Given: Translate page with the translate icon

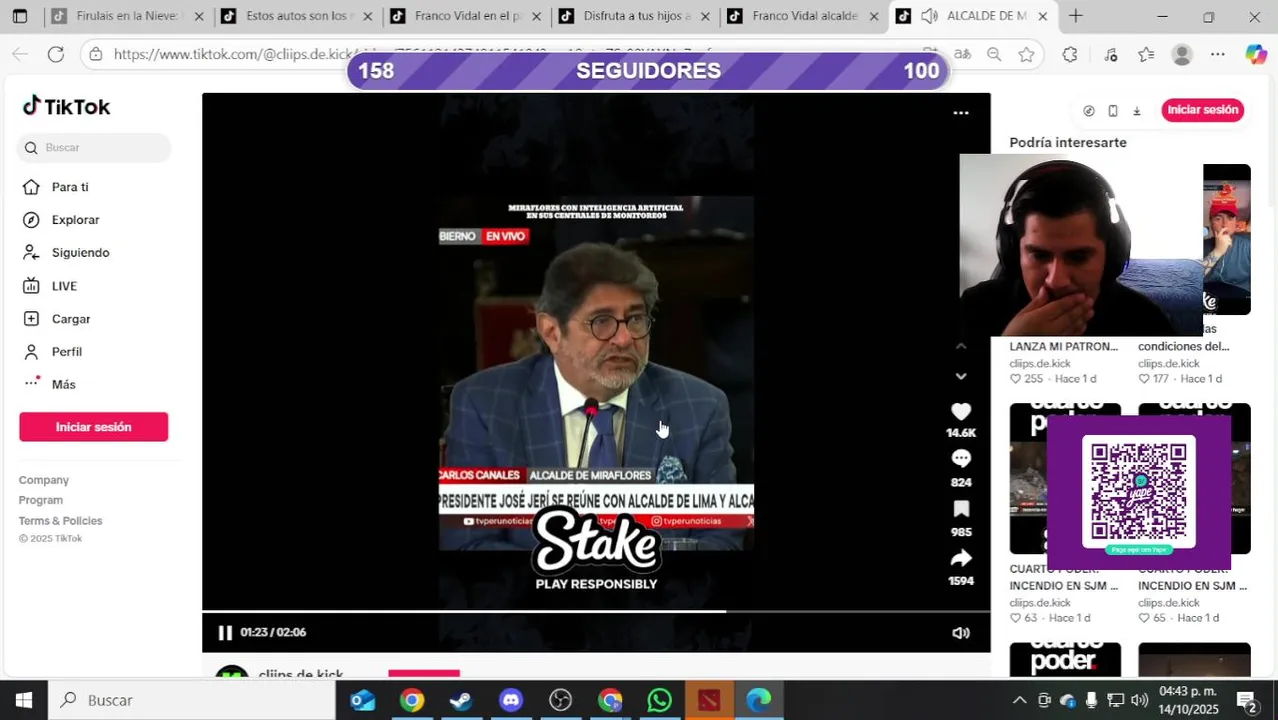Looking at the screenshot, I should [963, 54].
